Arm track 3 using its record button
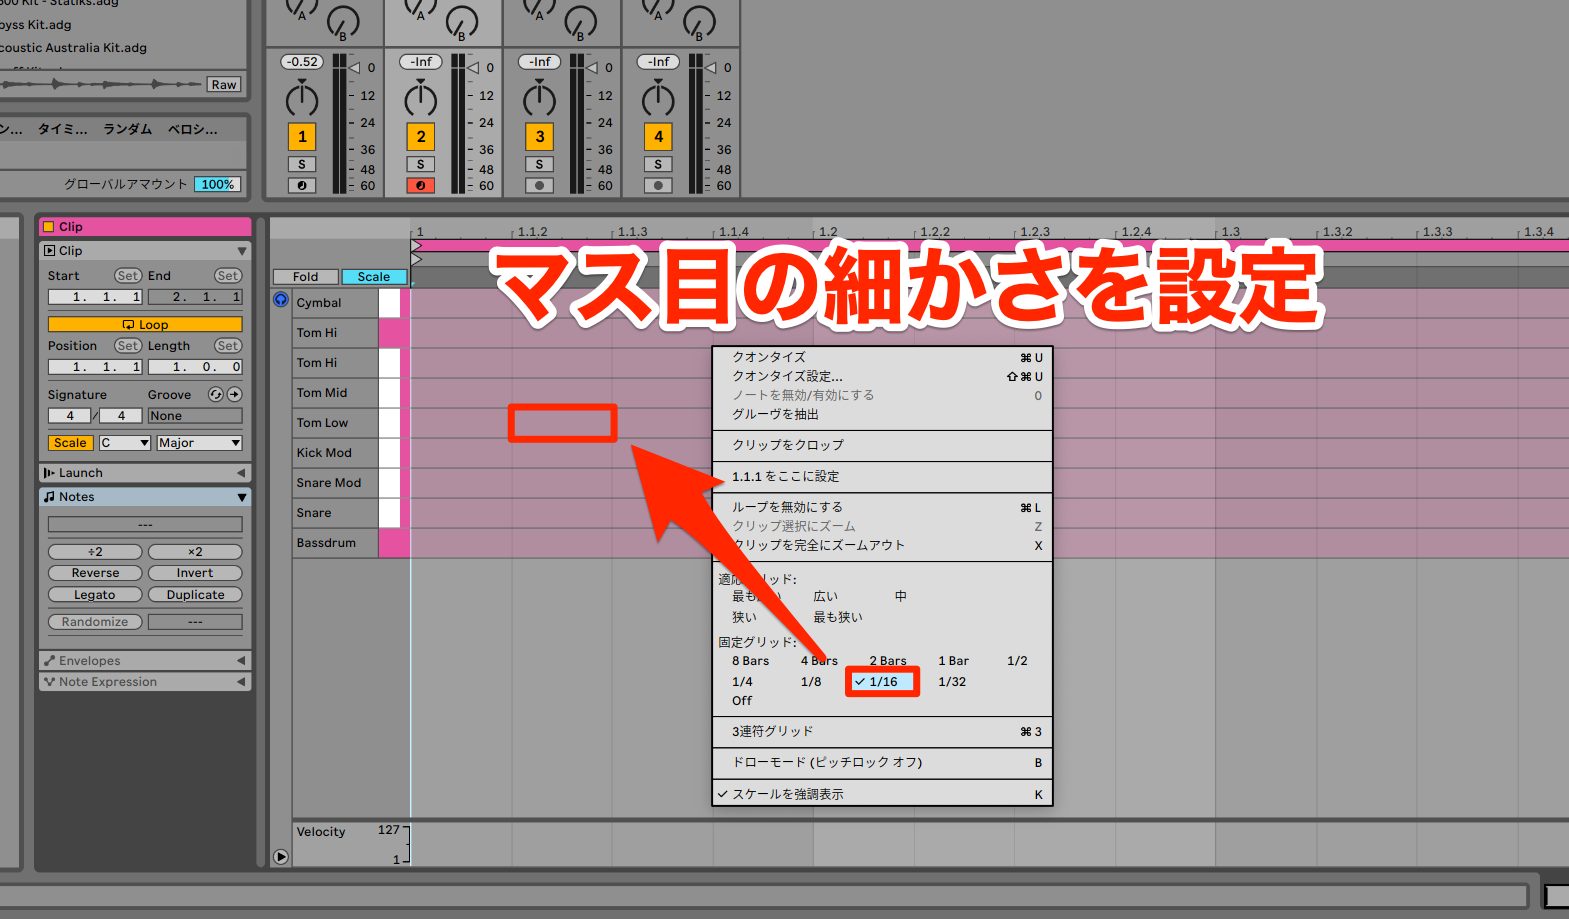Image resolution: width=1569 pixels, height=919 pixels. click(540, 186)
